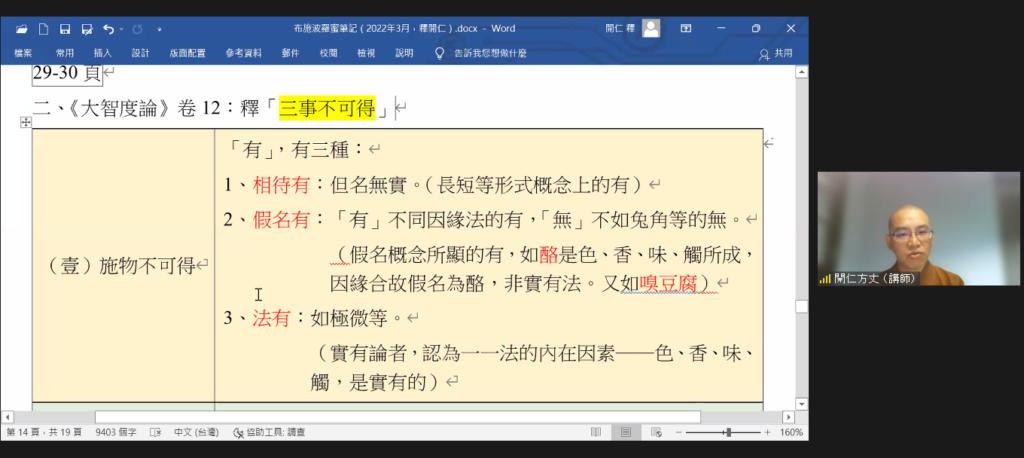
Task: Select the 插入 (Insert) ribbon tab
Action: click(102, 53)
